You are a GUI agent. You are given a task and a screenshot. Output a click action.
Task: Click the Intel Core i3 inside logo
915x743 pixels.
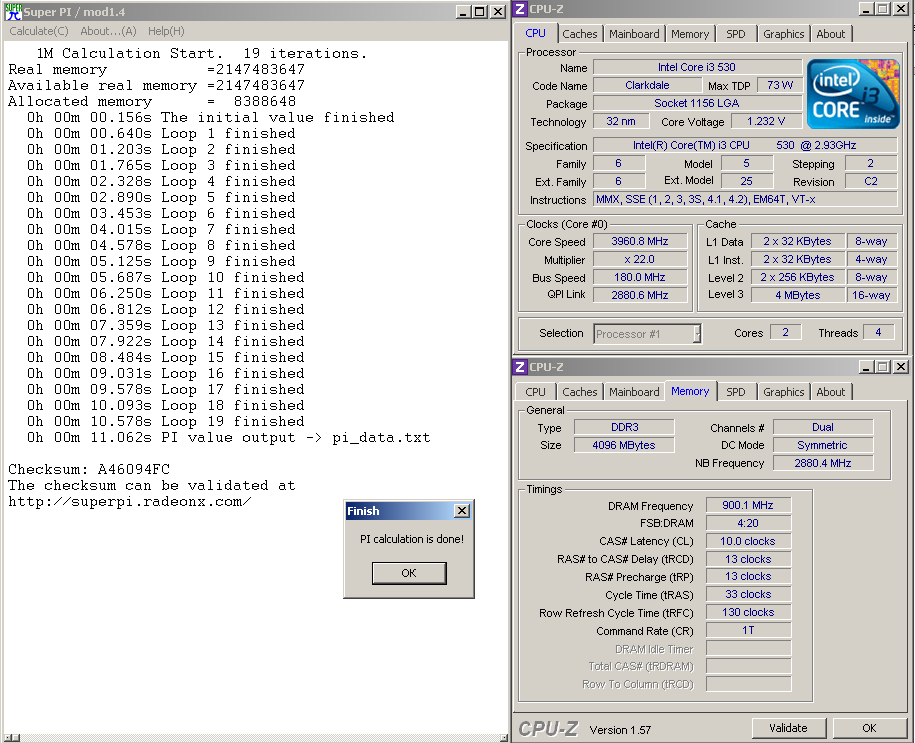[x=853, y=94]
